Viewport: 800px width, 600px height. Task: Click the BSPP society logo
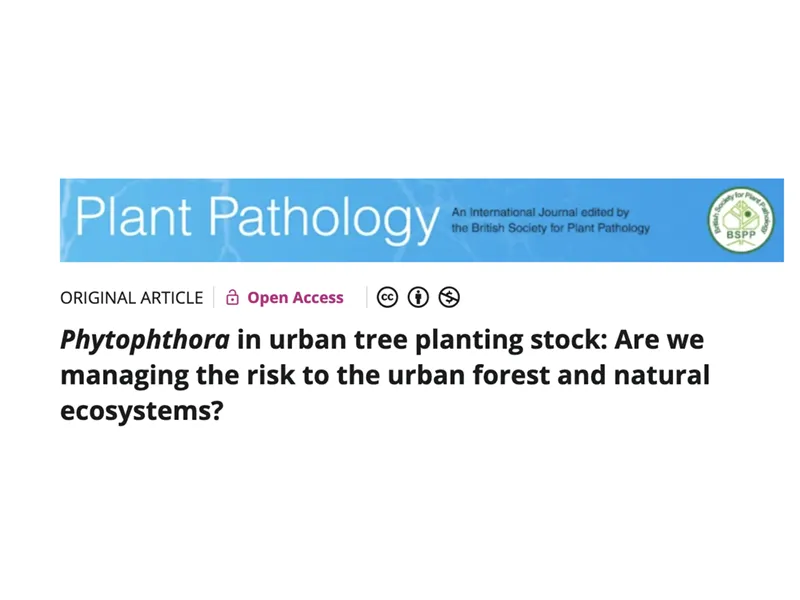[x=740, y=220]
